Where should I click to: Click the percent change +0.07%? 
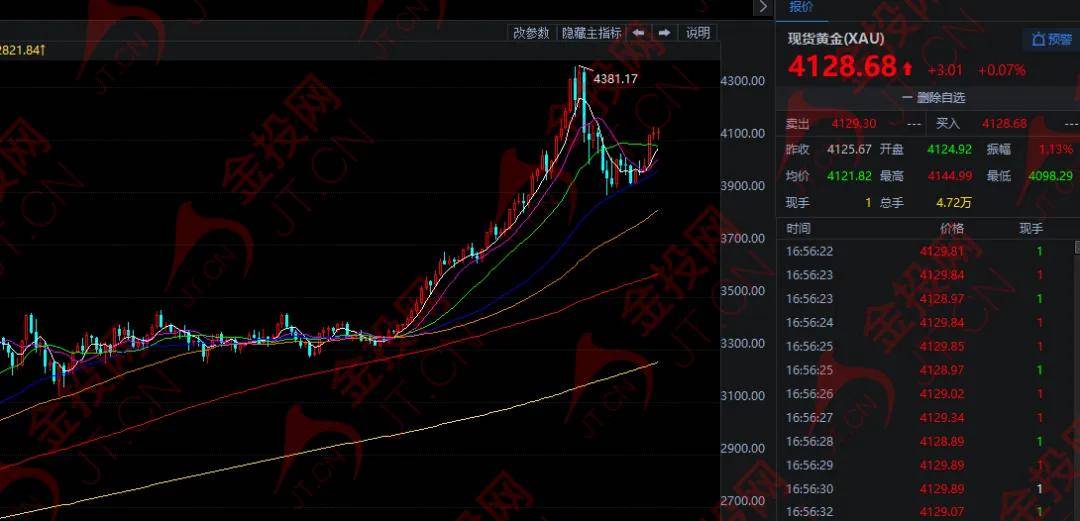(1001, 70)
